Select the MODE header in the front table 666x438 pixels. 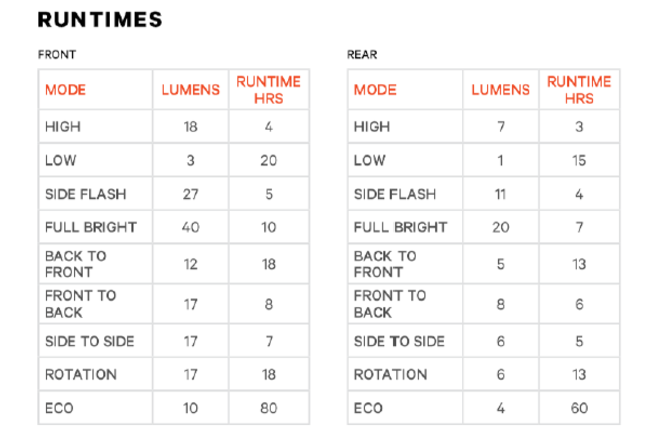(x=66, y=90)
